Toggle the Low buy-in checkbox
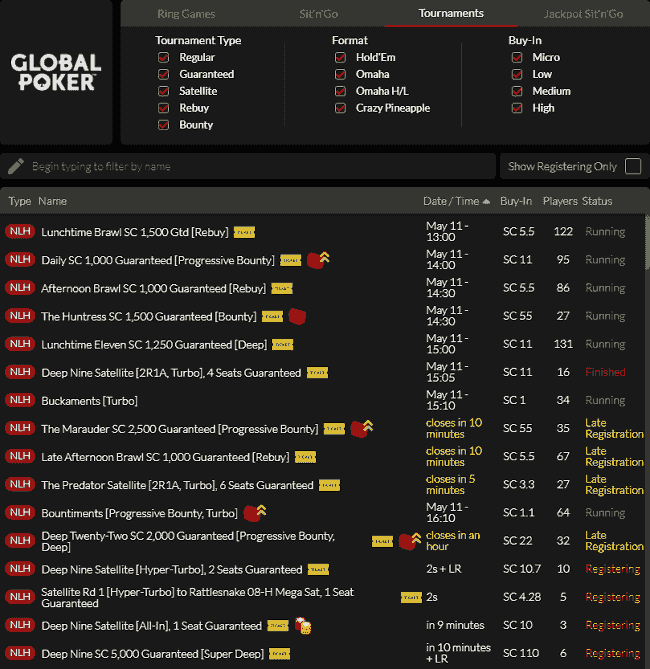The height and width of the screenshot is (669, 650). (517, 74)
